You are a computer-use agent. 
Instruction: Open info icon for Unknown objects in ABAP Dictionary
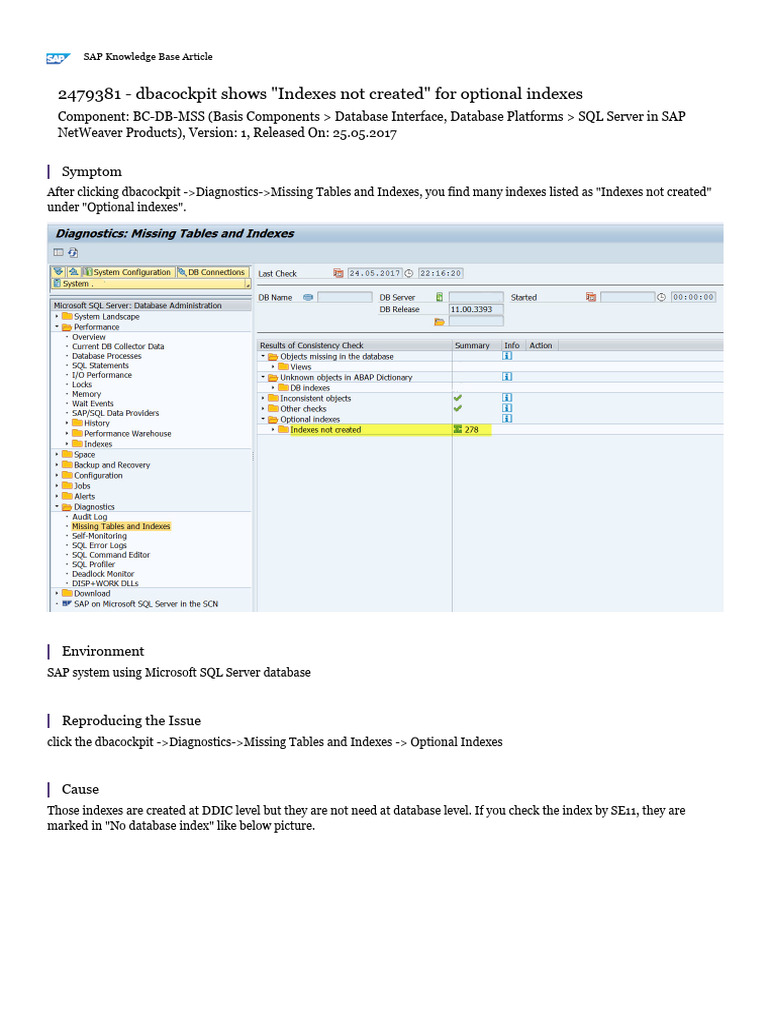507,377
